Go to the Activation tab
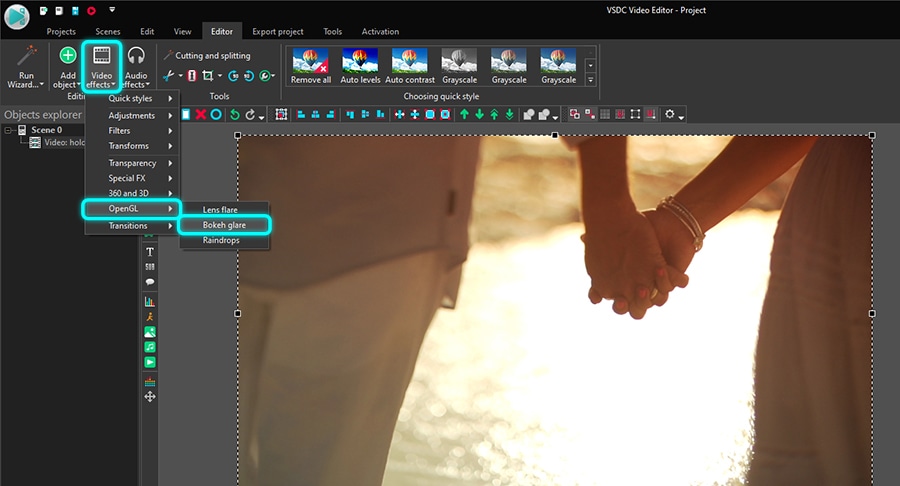 point(380,32)
